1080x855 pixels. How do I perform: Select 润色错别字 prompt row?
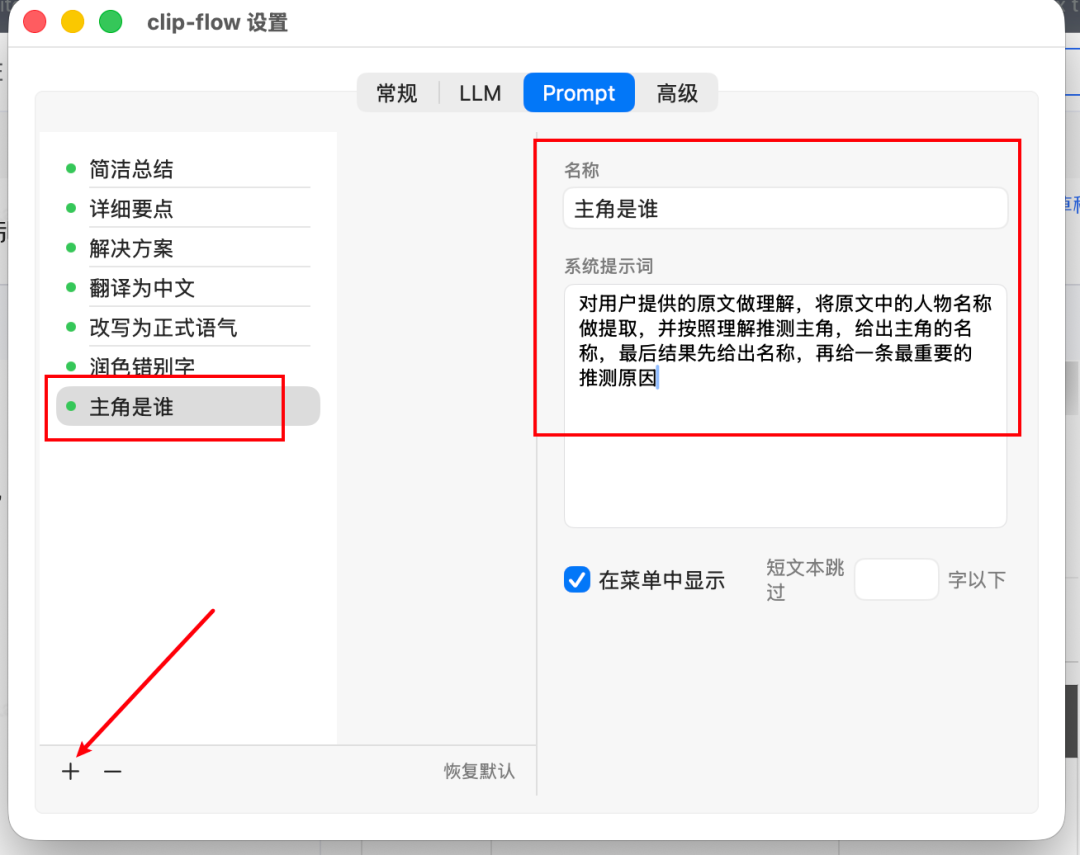point(187,366)
